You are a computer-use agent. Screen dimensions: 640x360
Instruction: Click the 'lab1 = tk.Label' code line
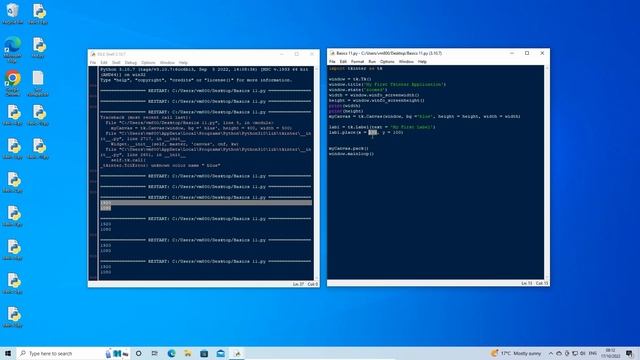(382, 127)
